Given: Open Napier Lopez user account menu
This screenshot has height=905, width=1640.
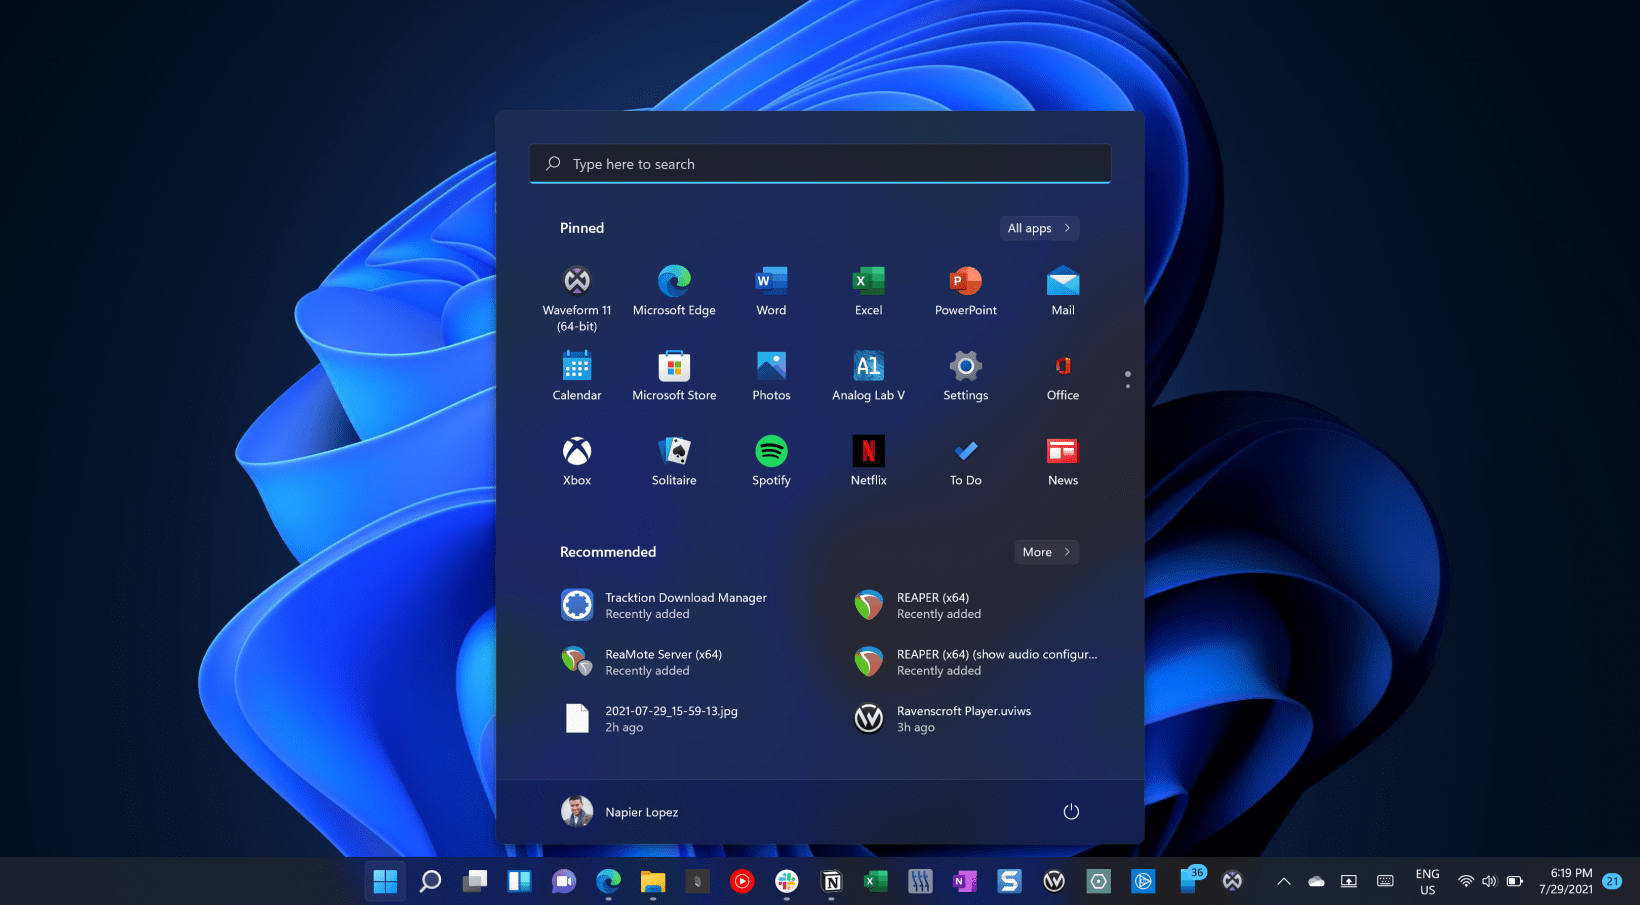Looking at the screenshot, I should [620, 811].
